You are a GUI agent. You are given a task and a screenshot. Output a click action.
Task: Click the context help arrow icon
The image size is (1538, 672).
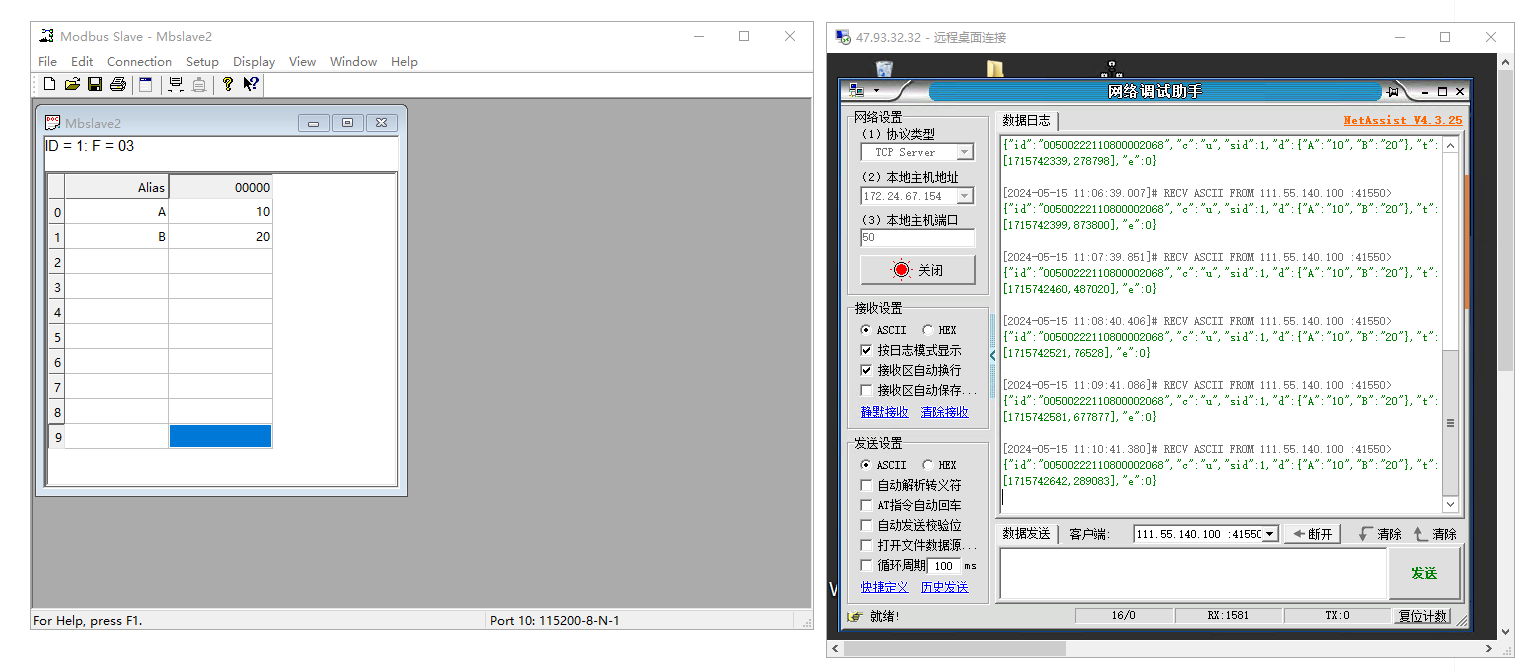coord(251,85)
